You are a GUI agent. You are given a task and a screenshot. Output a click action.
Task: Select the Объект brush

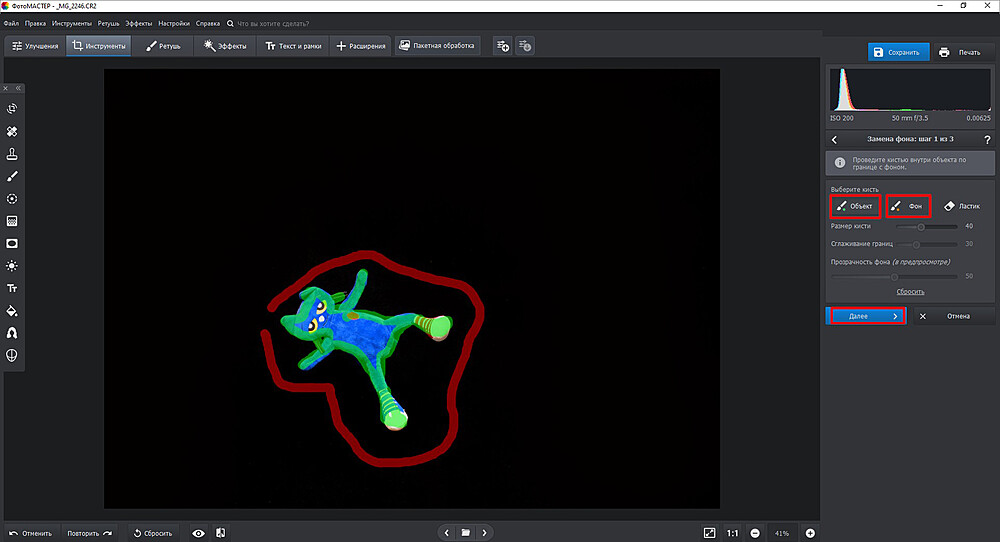pyautogui.click(x=855, y=206)
